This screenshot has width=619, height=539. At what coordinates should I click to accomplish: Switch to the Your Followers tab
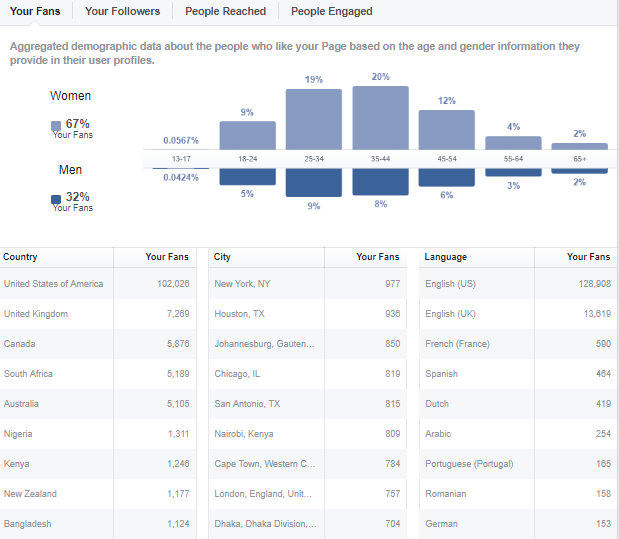coord(122,11)
